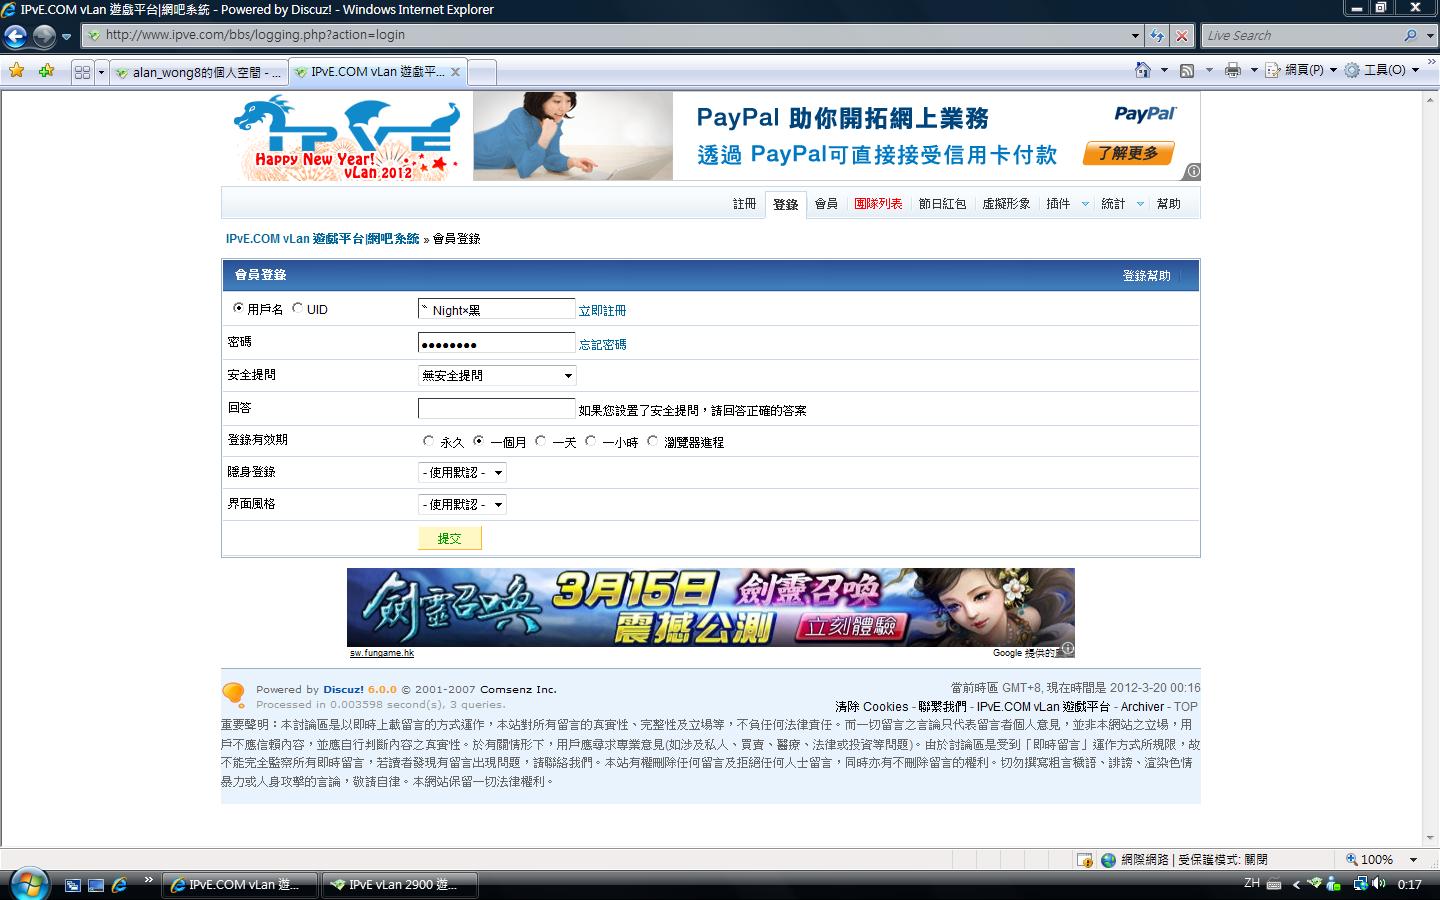
Task: Click the Print icon in toolbar
Action: (1233, 70)
